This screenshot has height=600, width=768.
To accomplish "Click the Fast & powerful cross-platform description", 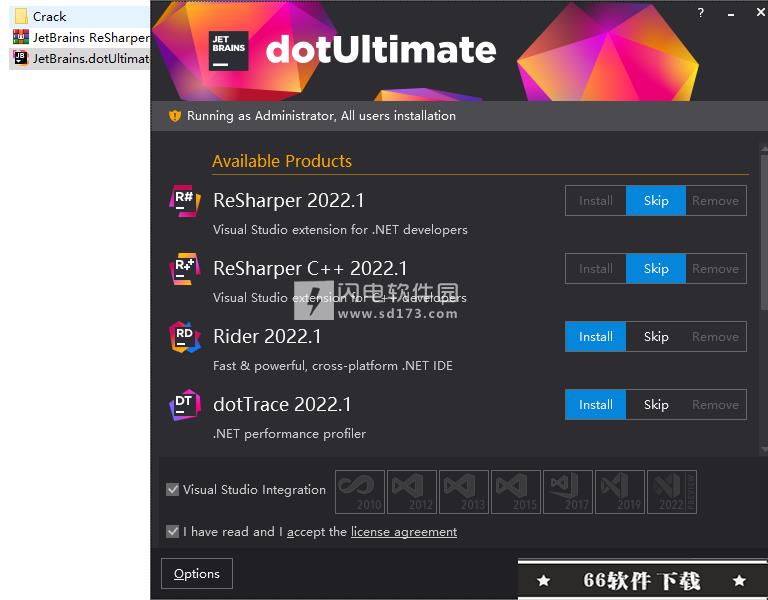I will [x=333, y=365].
